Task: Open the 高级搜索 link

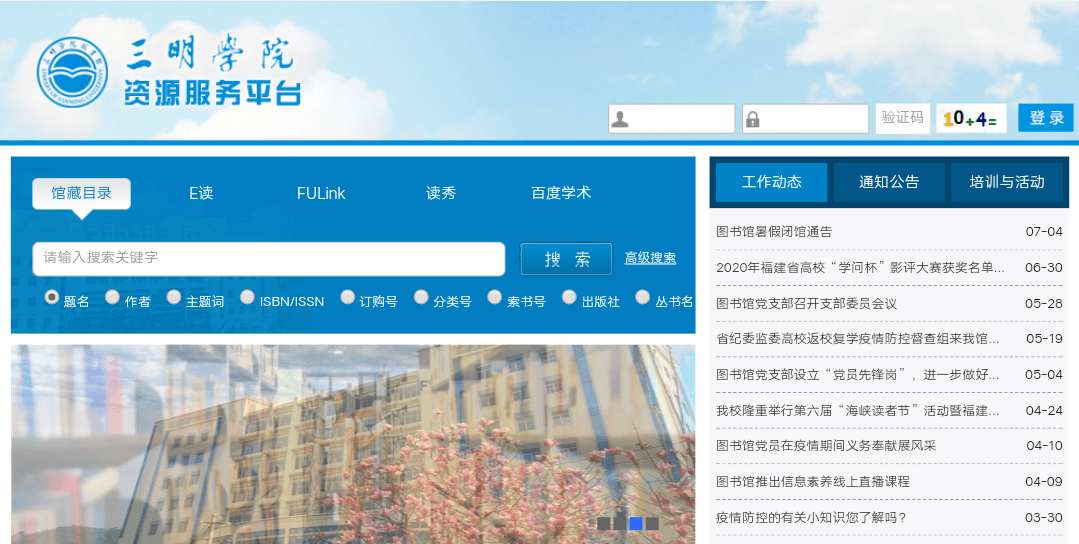Action: [x=650, y=258]
